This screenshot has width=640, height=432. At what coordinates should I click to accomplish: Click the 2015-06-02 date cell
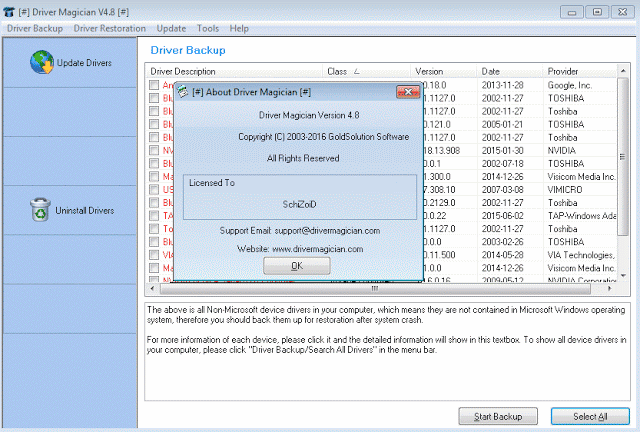point(502,216)
